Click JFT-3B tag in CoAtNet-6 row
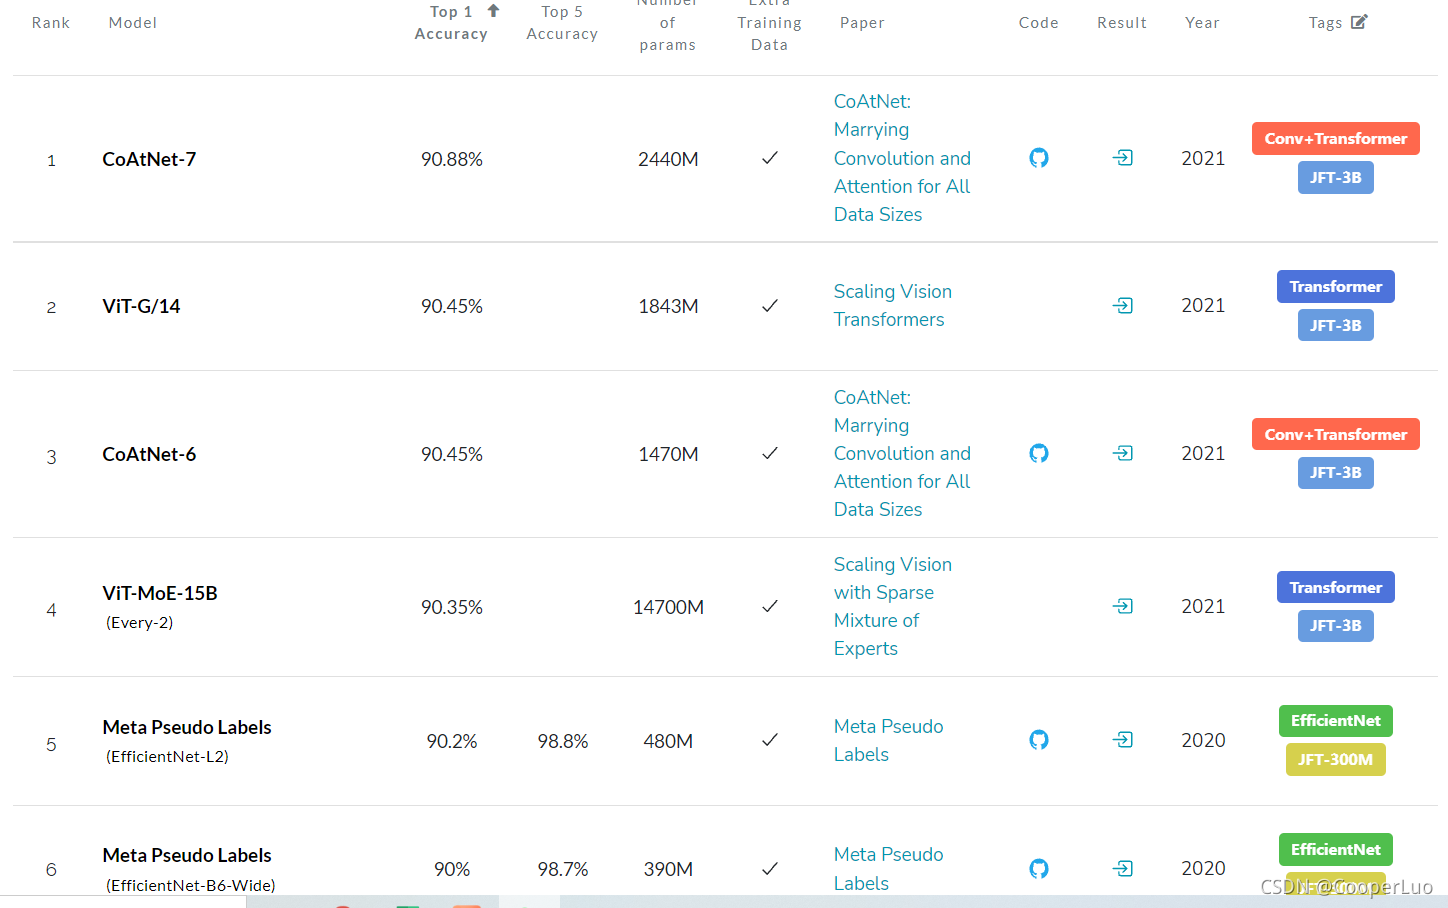 coord(1335,472)
